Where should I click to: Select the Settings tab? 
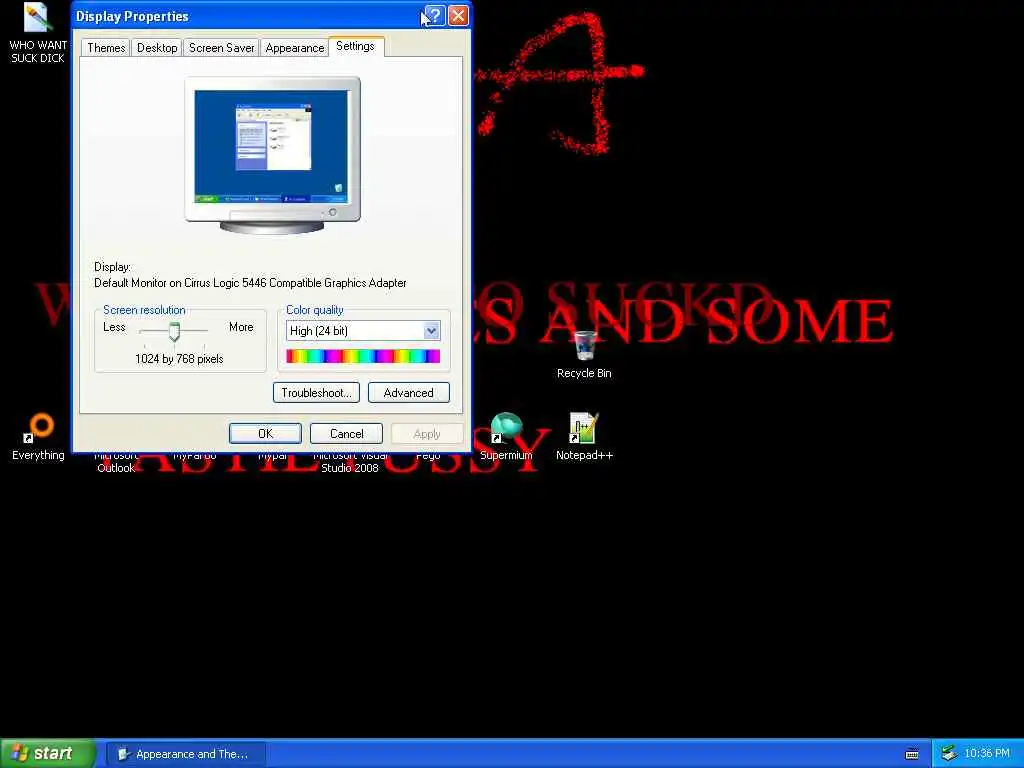(355, 46)
